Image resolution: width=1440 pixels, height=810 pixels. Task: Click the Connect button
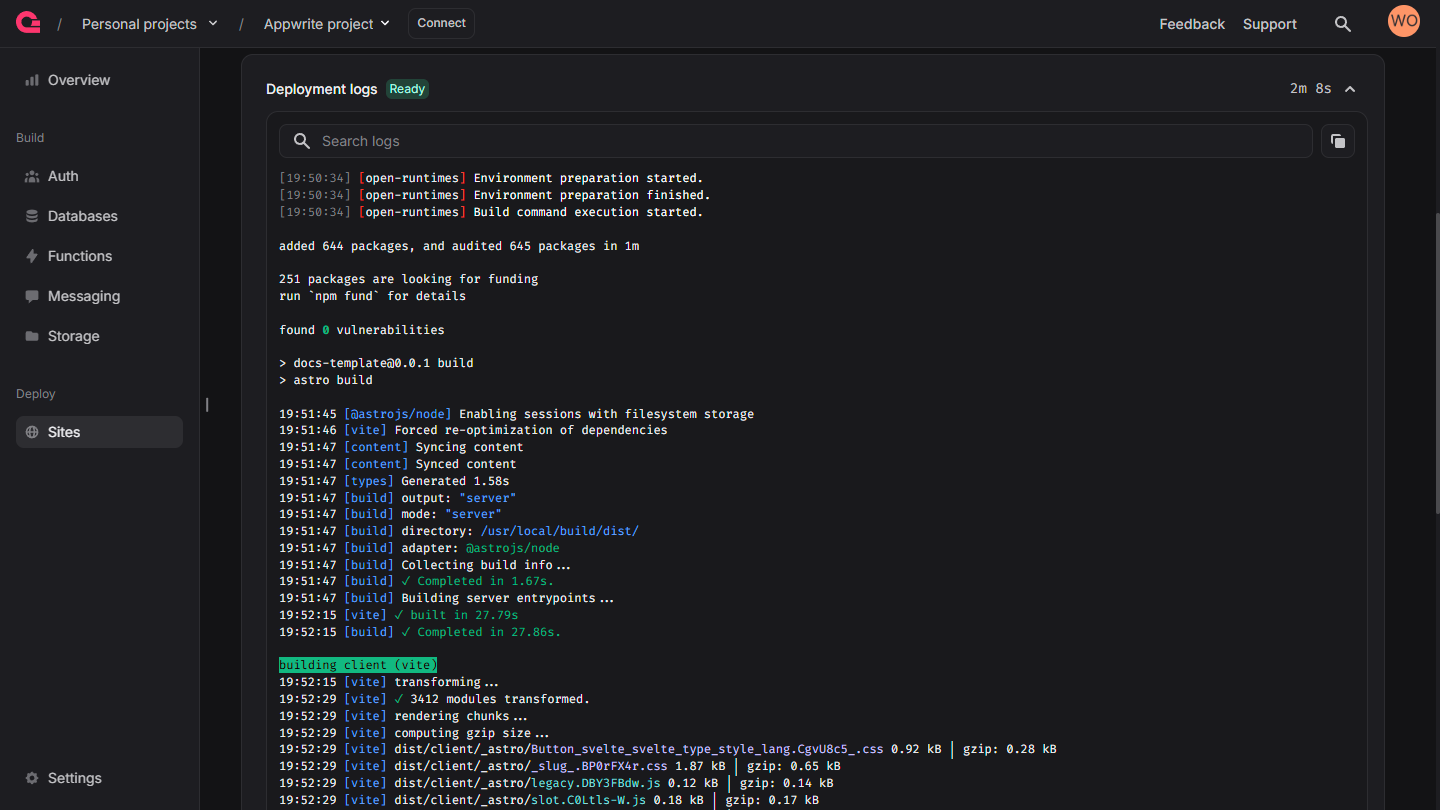pos(441,23)
